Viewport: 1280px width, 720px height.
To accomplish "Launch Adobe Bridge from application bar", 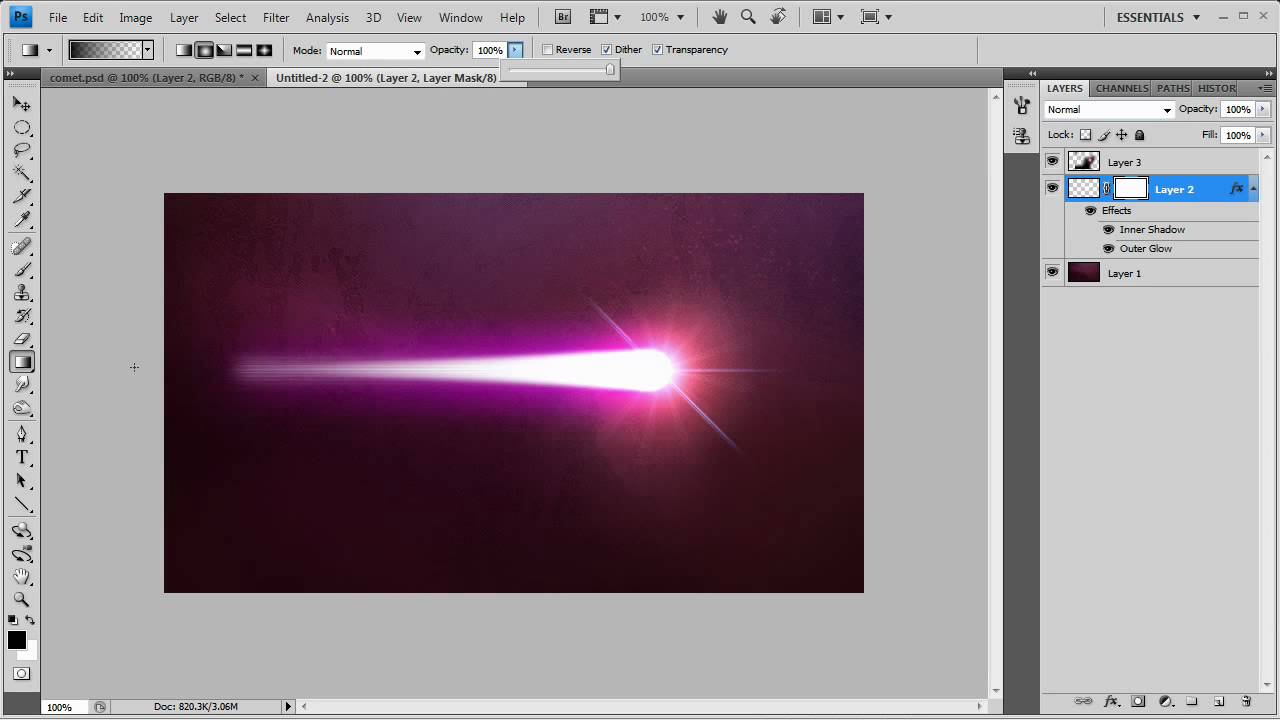I will tap(563, 17).
